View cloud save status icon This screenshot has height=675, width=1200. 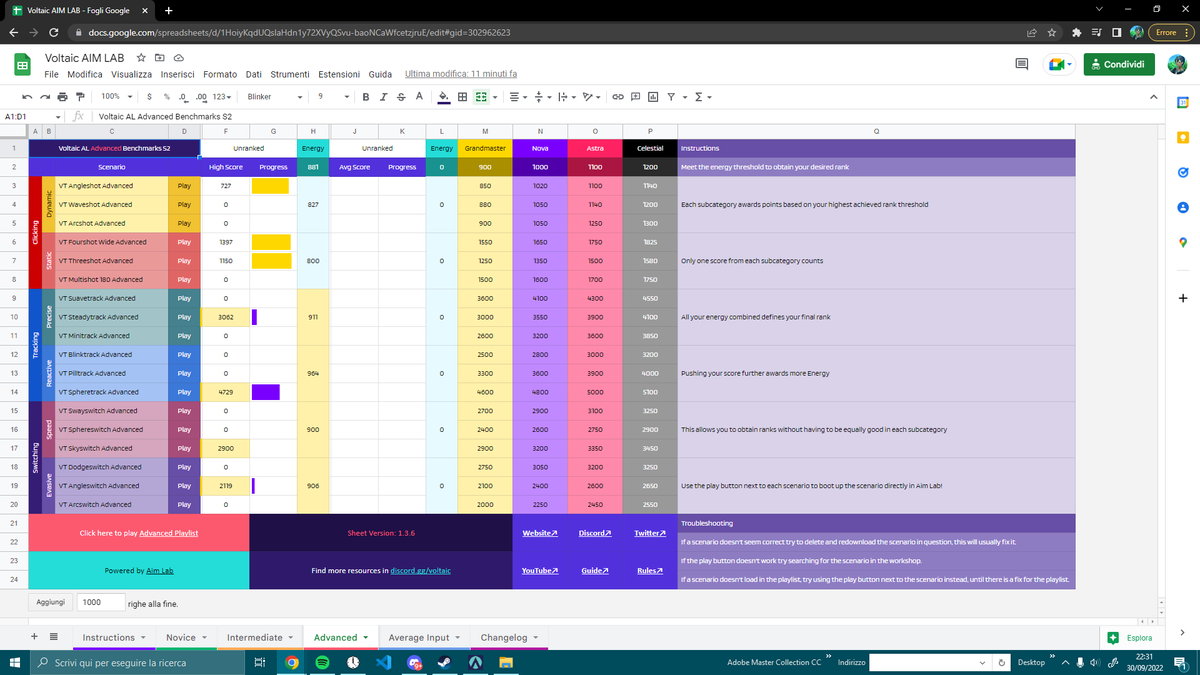pyautogui.click(x=178, y=58)
